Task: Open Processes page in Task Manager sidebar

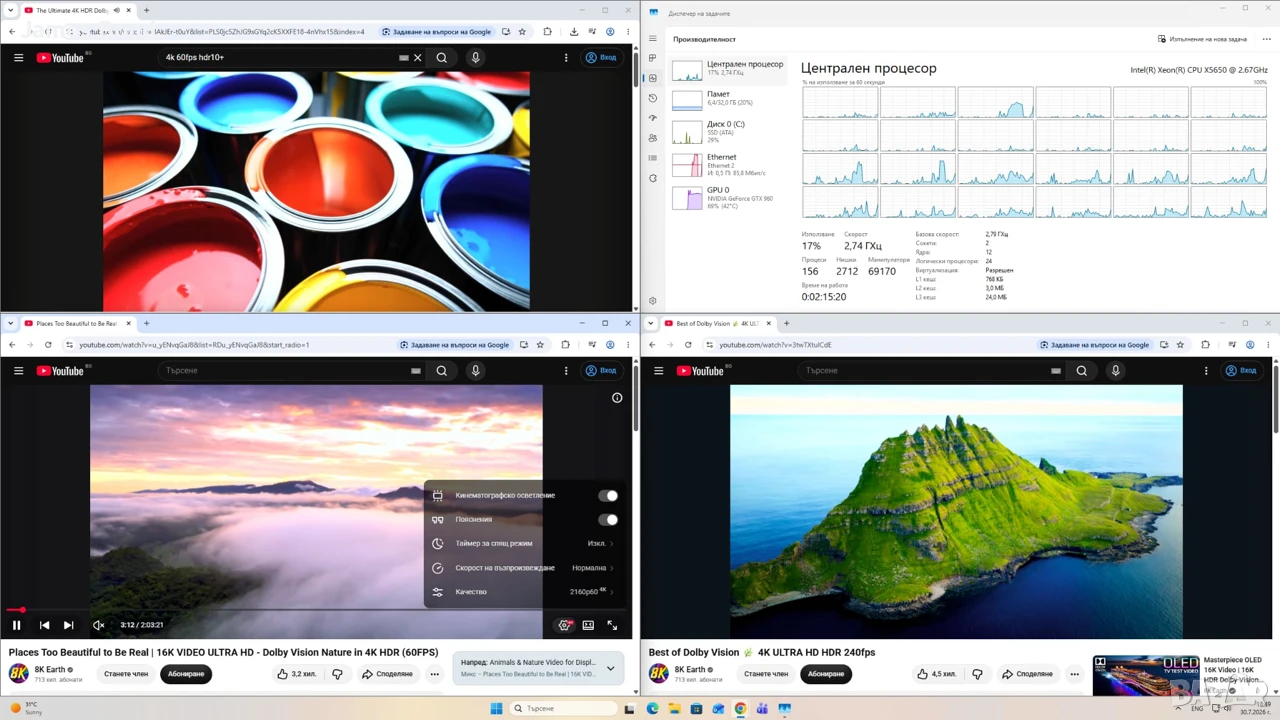Action: pos(653,59)
